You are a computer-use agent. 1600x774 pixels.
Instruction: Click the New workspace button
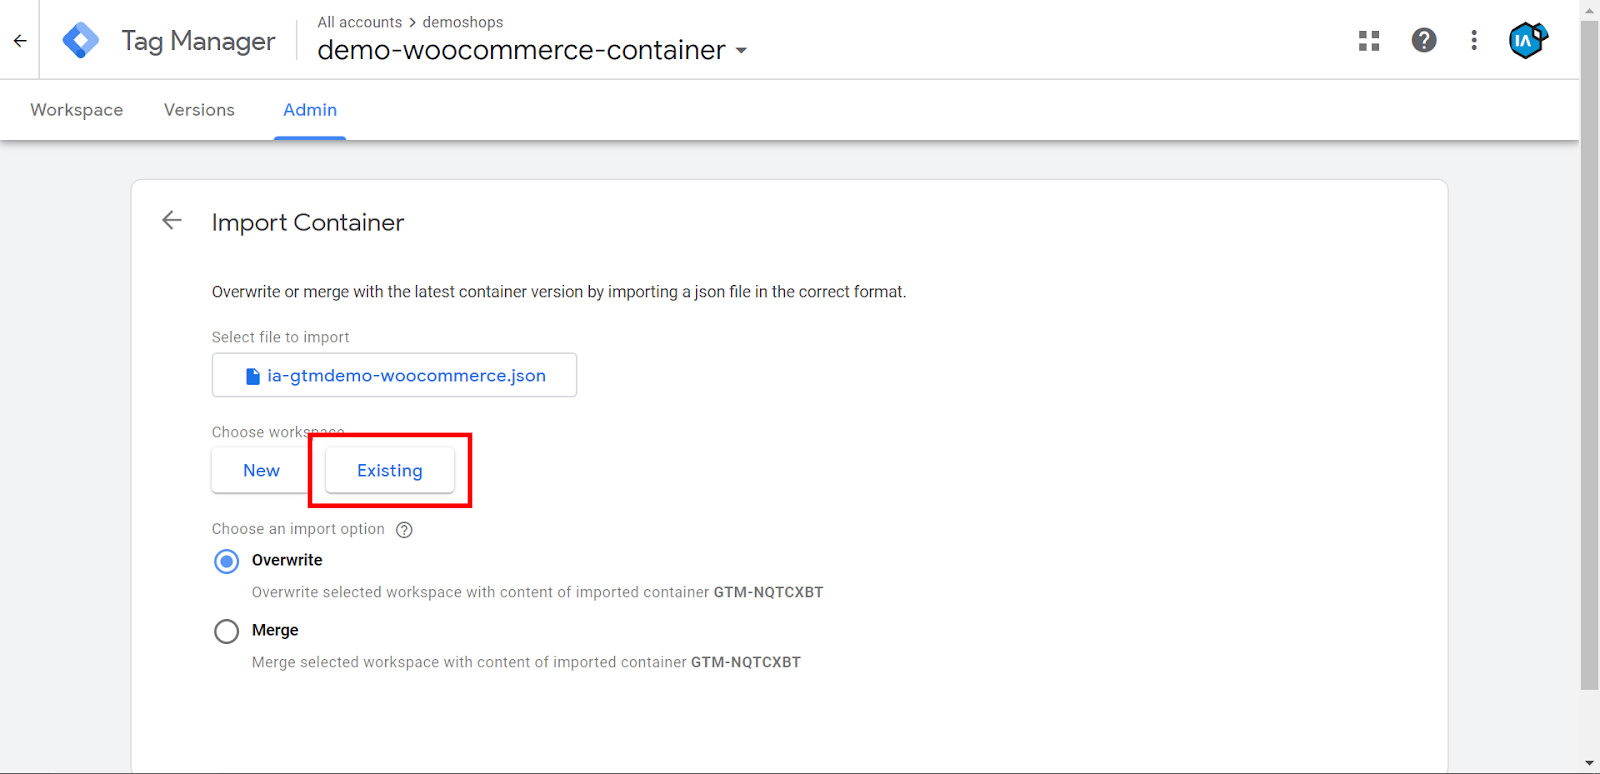(x=261, y=471)
